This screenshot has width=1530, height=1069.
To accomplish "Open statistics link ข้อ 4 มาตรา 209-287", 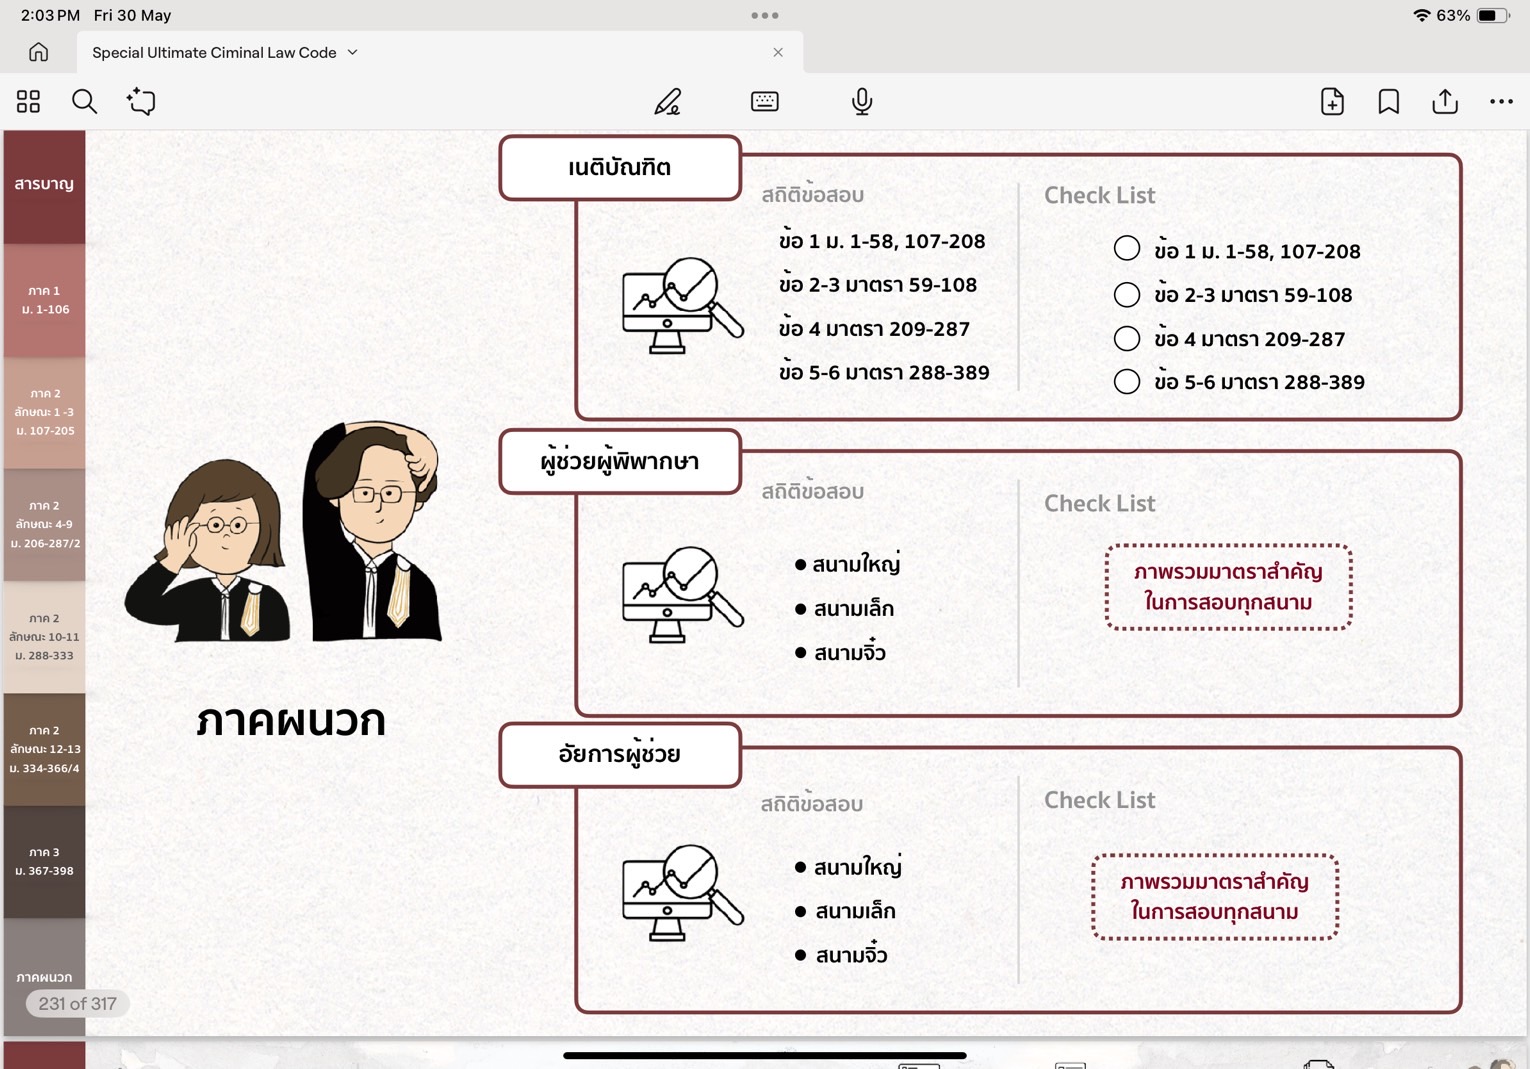I will (874, 329).
